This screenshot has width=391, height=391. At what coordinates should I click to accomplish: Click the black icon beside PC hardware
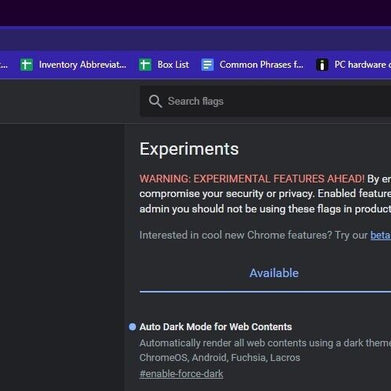322,65
